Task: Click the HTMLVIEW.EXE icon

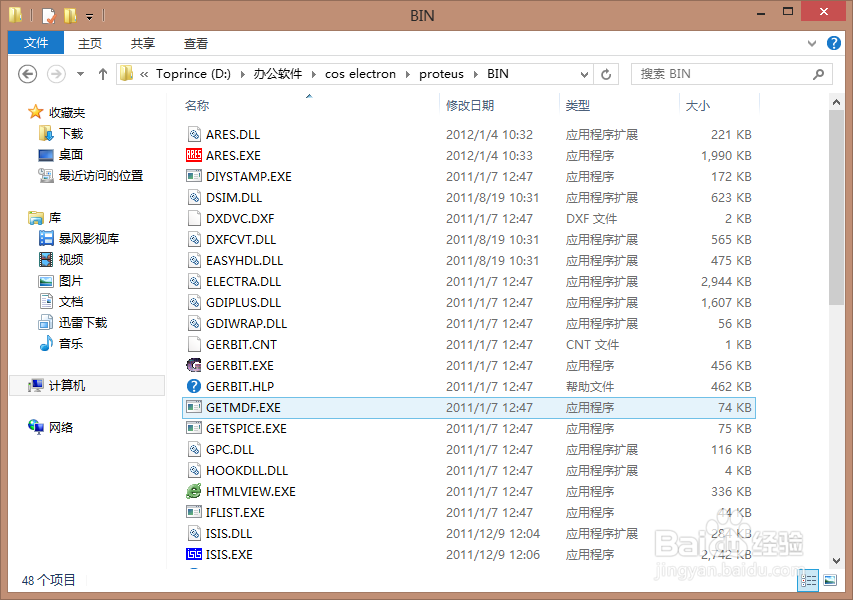Action: (194, 492)
